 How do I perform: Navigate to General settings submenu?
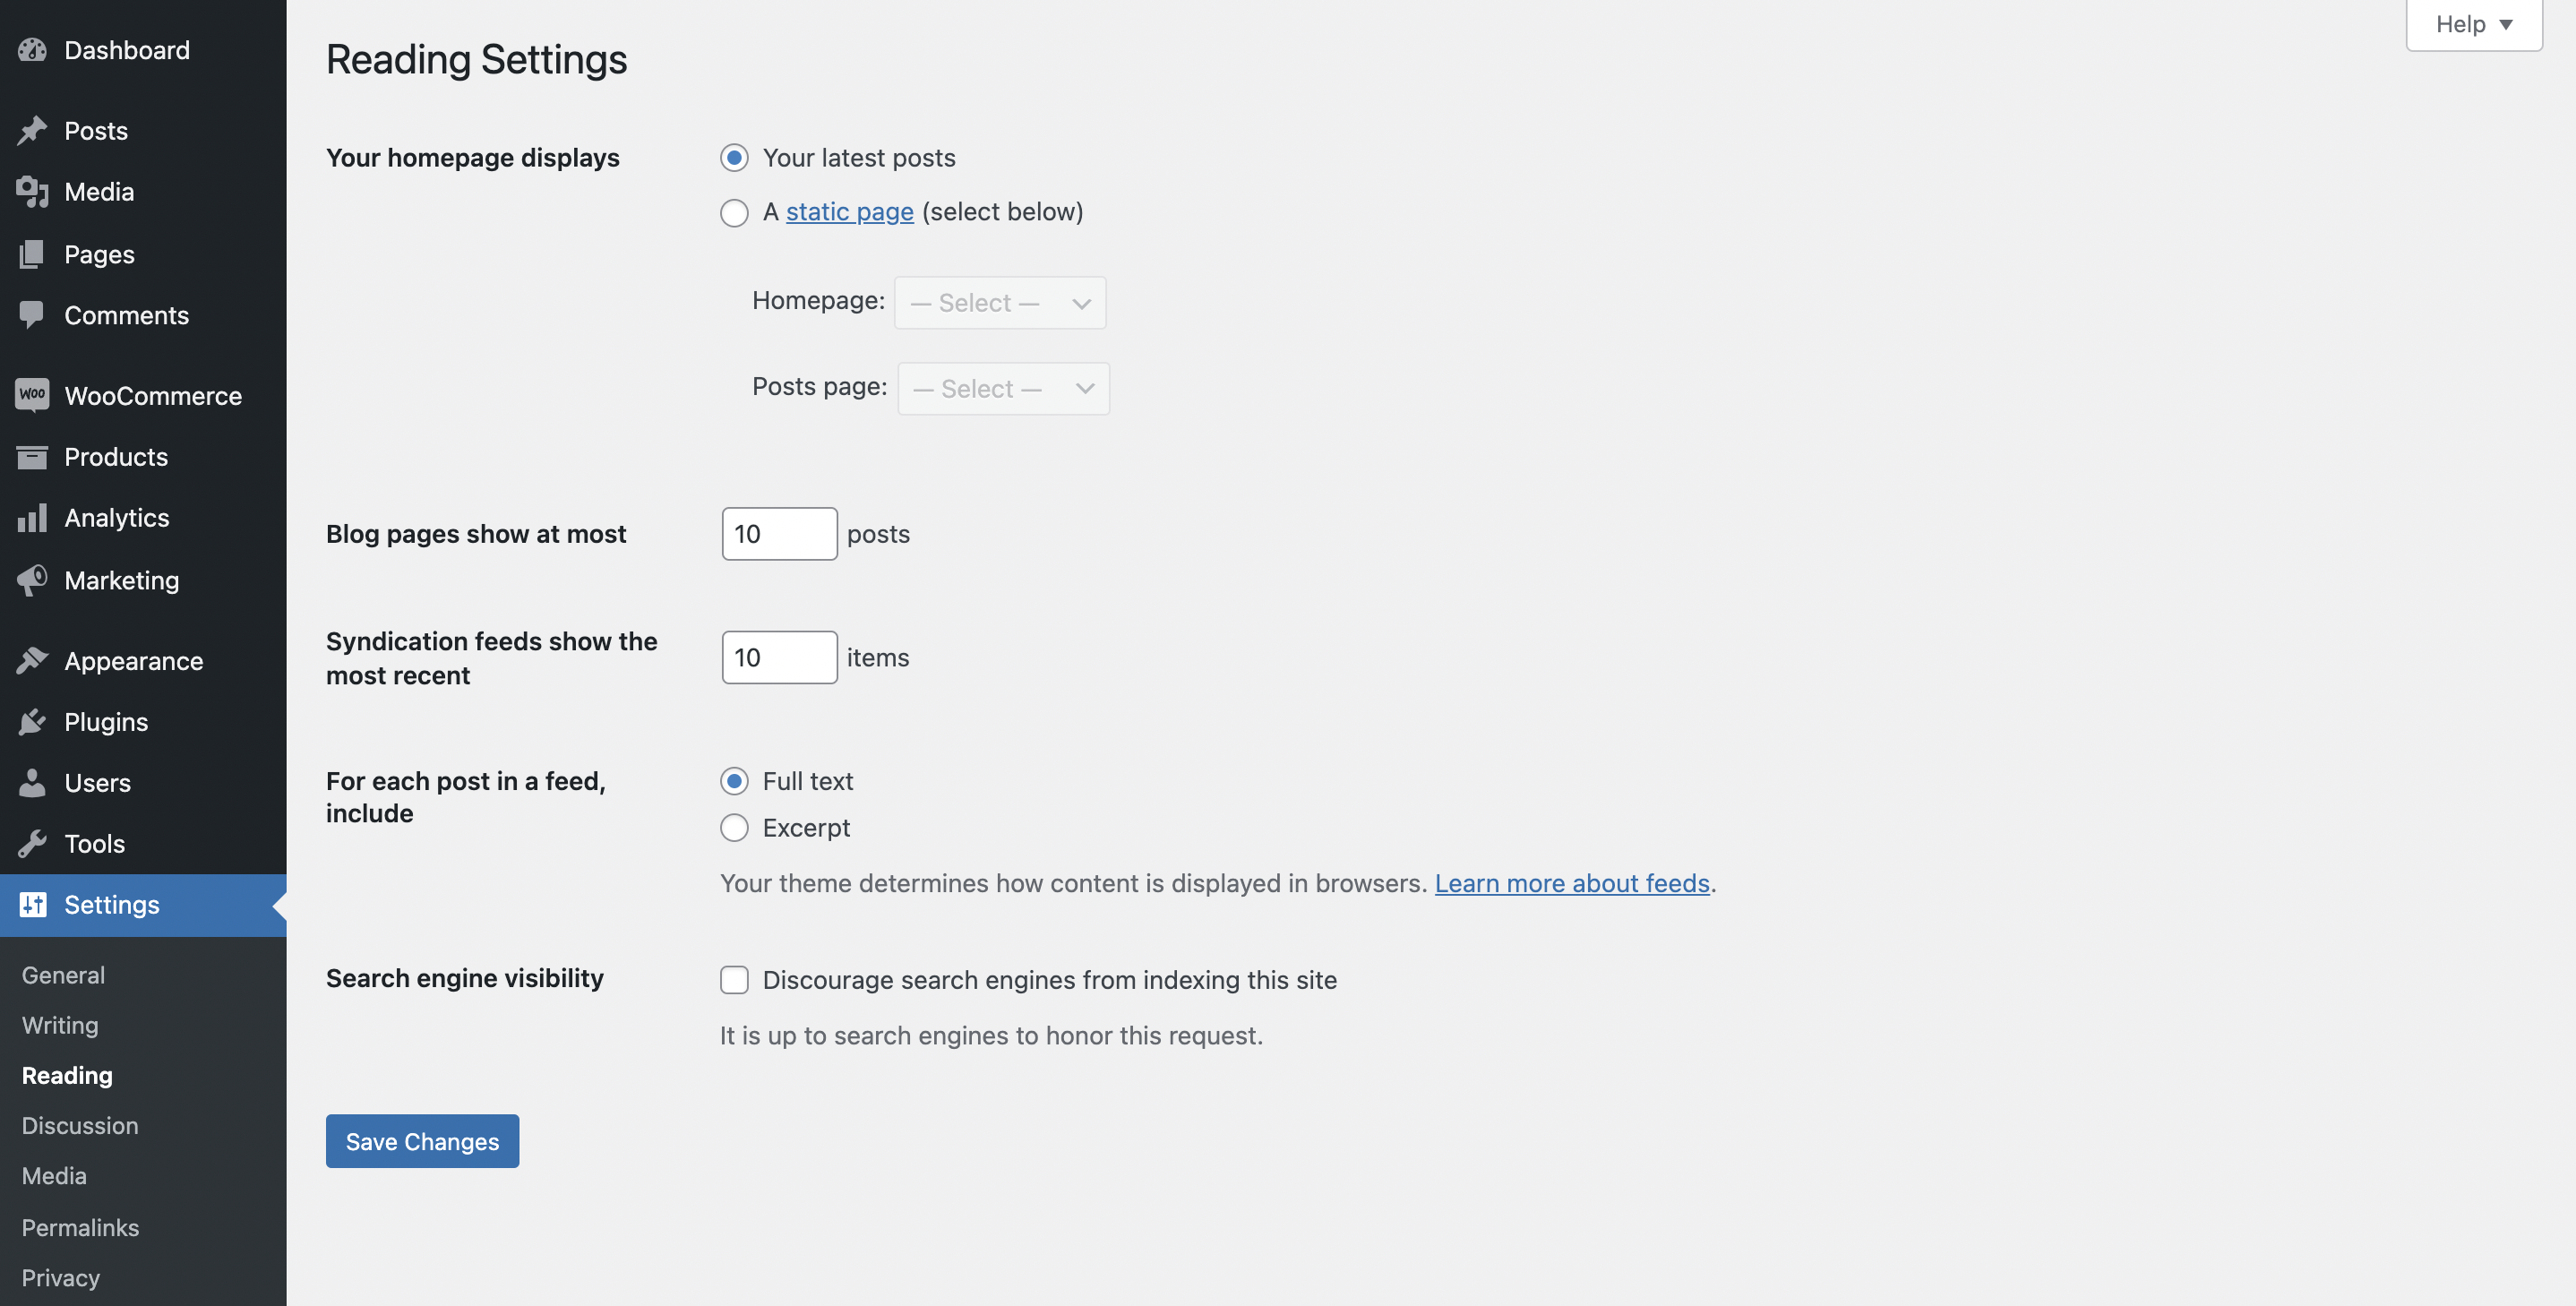62,975
